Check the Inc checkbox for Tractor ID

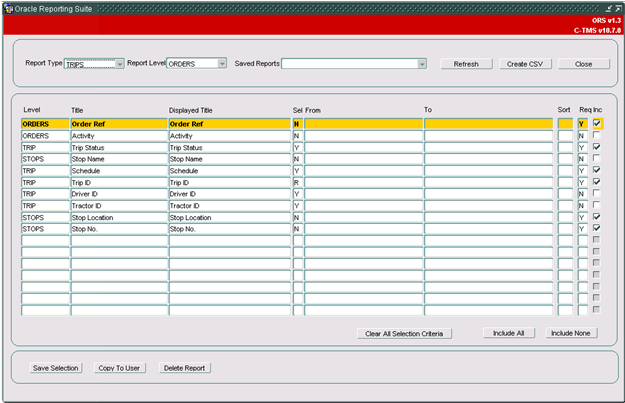coord(596,205)
